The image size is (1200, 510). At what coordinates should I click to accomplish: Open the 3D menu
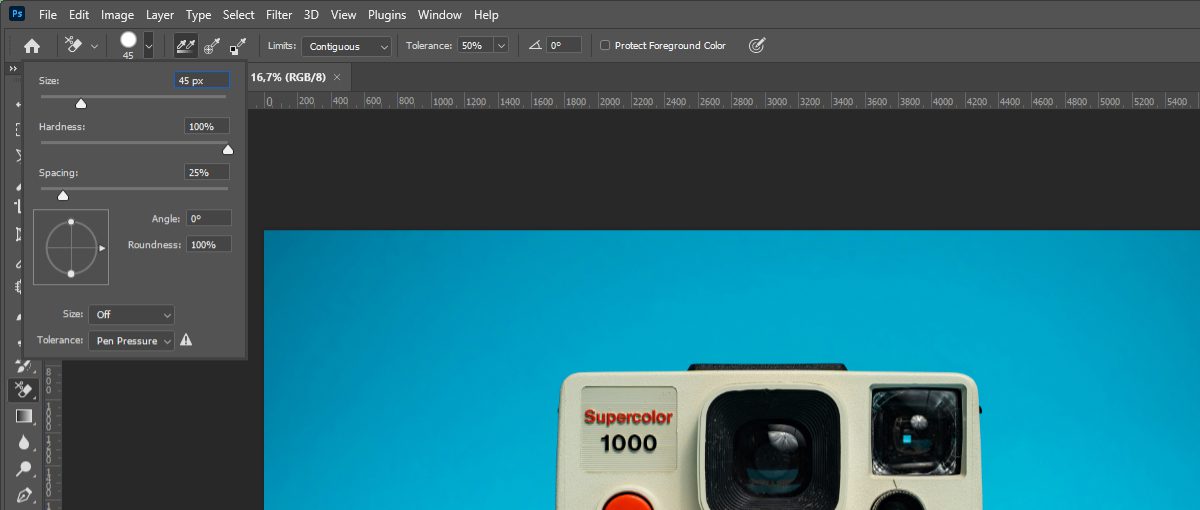coord(311,15)
